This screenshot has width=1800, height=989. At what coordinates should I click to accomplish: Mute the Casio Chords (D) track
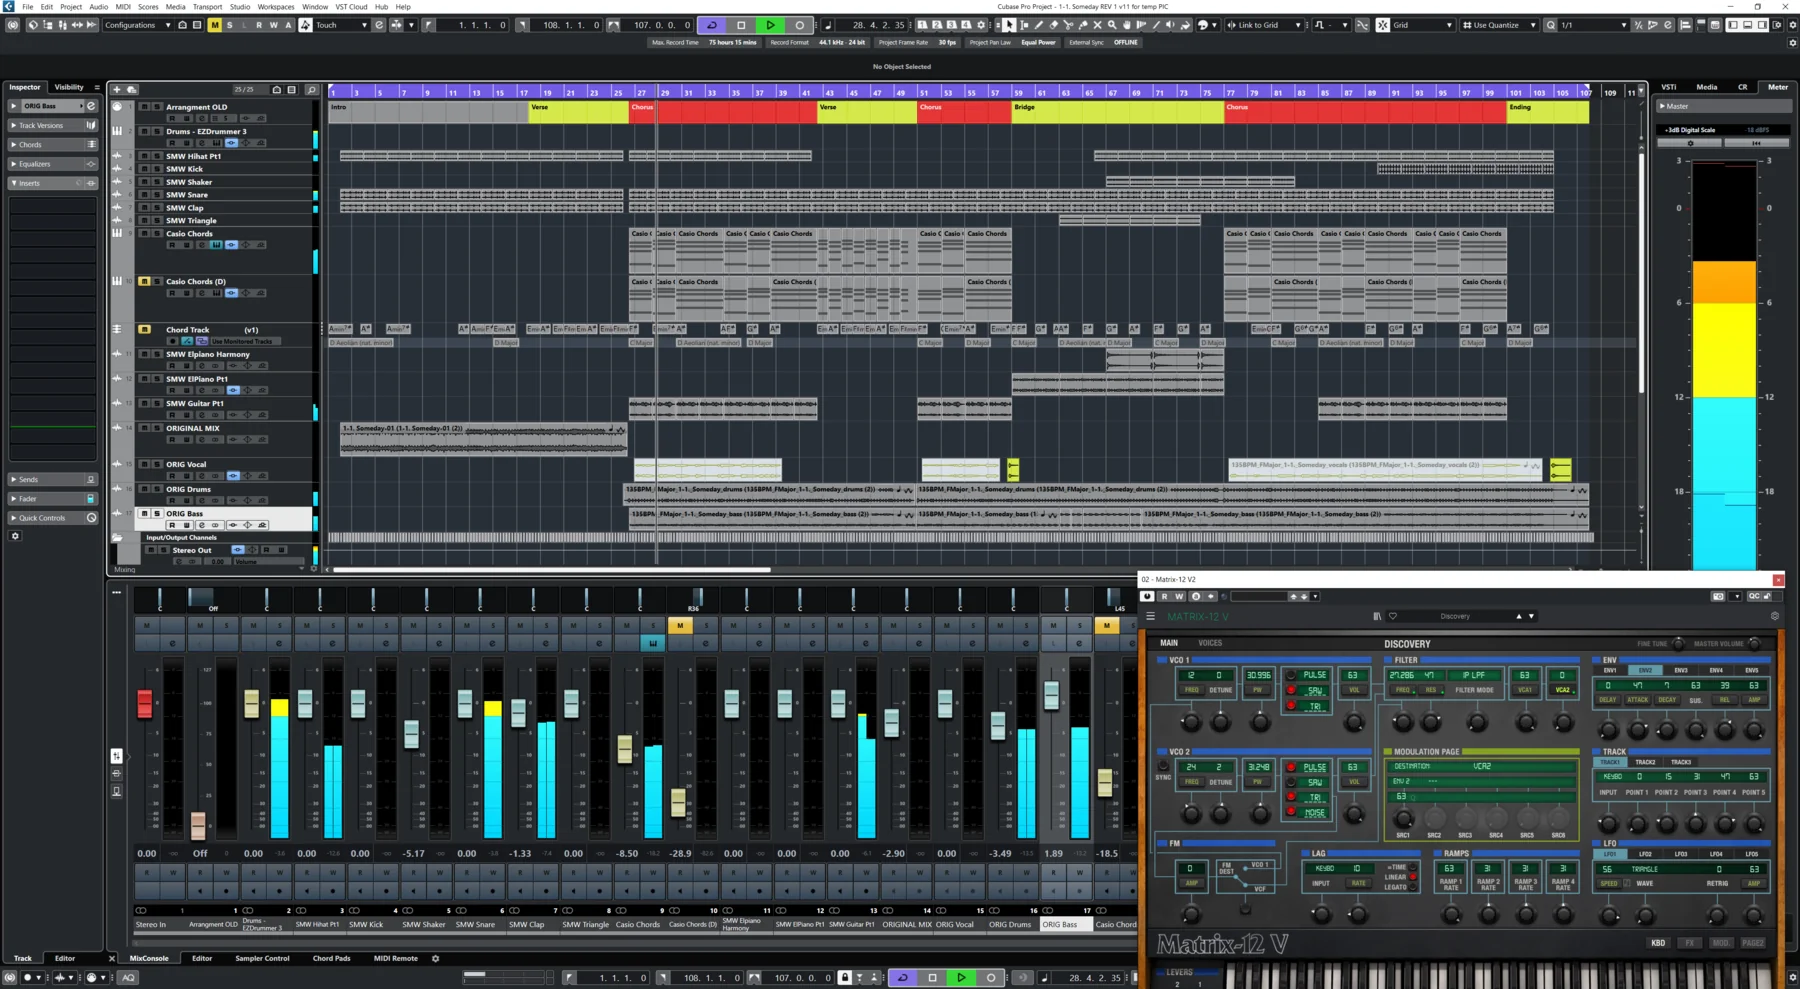tap(144, 281)
